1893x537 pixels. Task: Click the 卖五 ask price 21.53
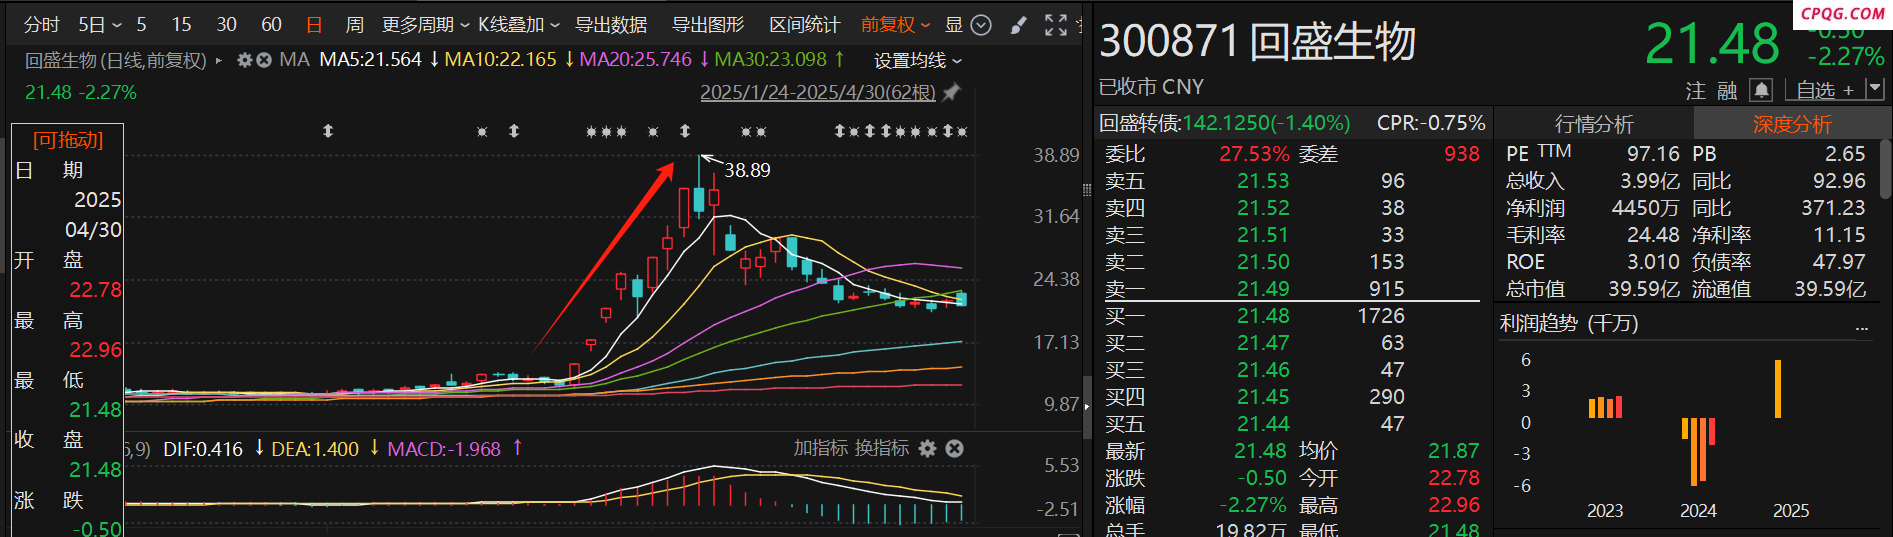click(1263, 181)
